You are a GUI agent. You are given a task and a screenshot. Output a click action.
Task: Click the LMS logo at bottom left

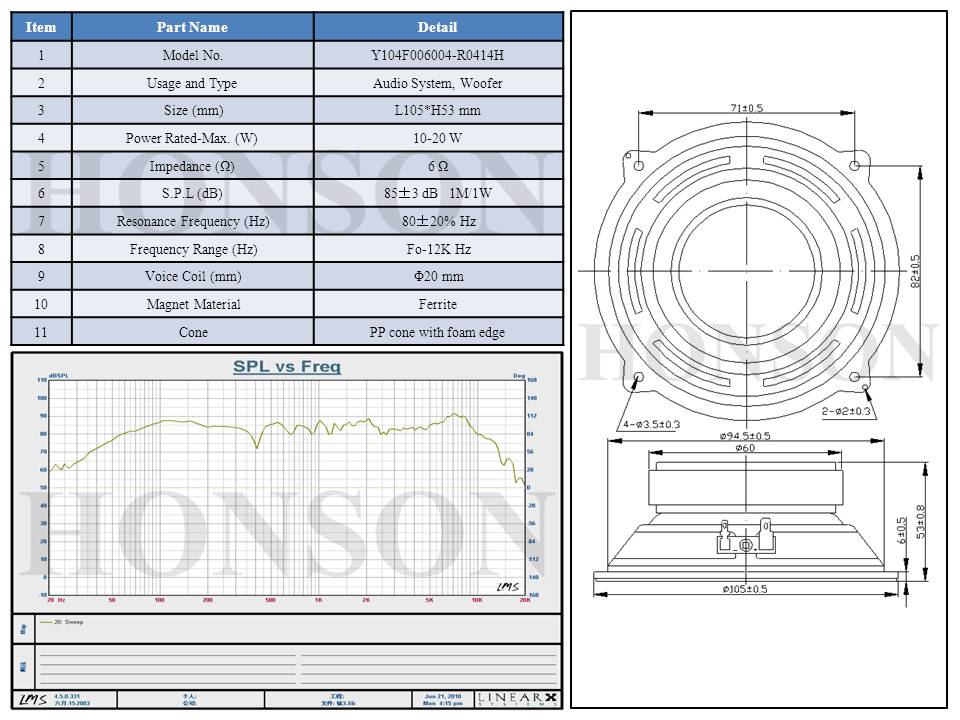click(32, 699)
